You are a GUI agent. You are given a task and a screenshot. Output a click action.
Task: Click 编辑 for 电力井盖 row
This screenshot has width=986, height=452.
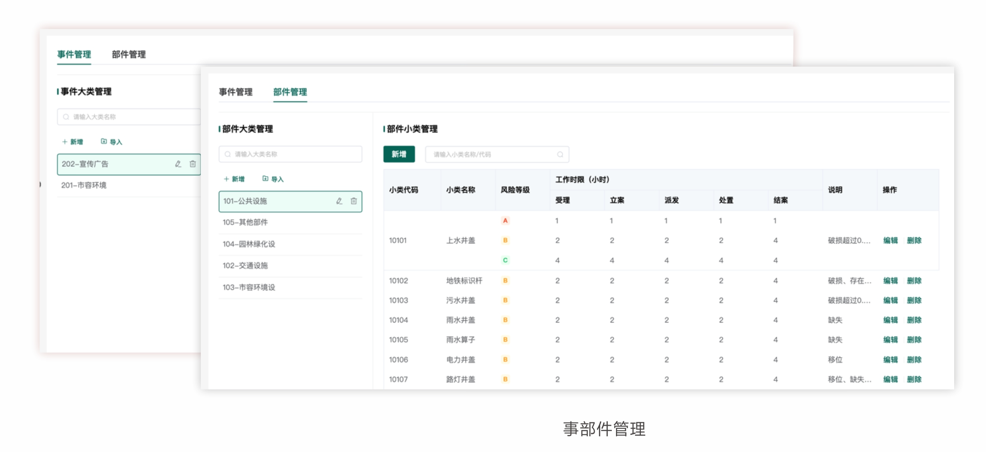pyautogui.click(x=890, y=360)
